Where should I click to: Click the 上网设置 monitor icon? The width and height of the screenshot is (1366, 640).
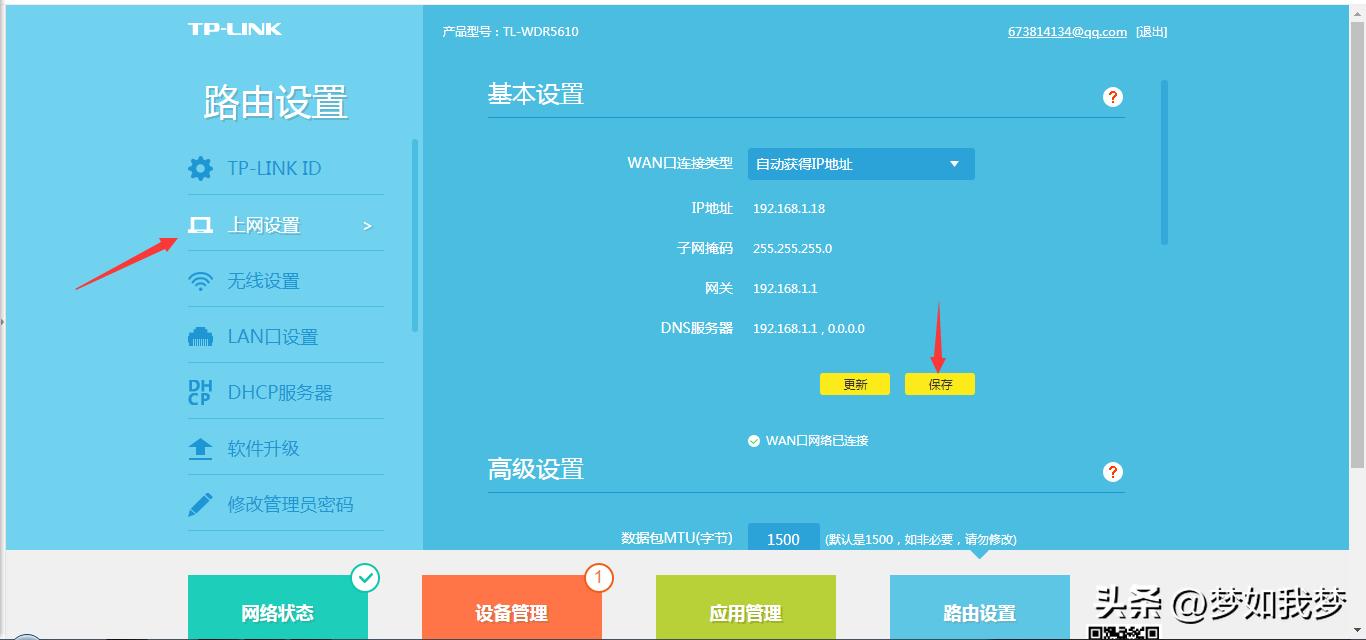tap(200, 224)
